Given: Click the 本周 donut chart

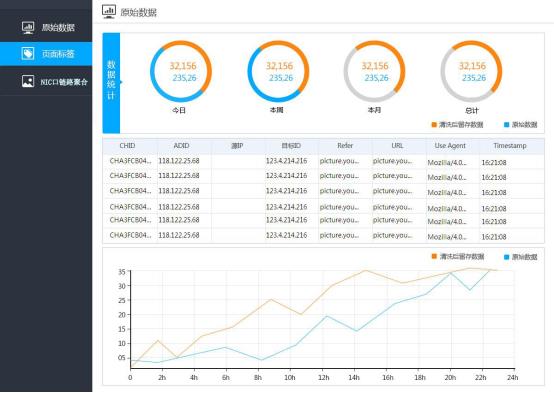Looking at the screenshot, I should tap(278, 71).
